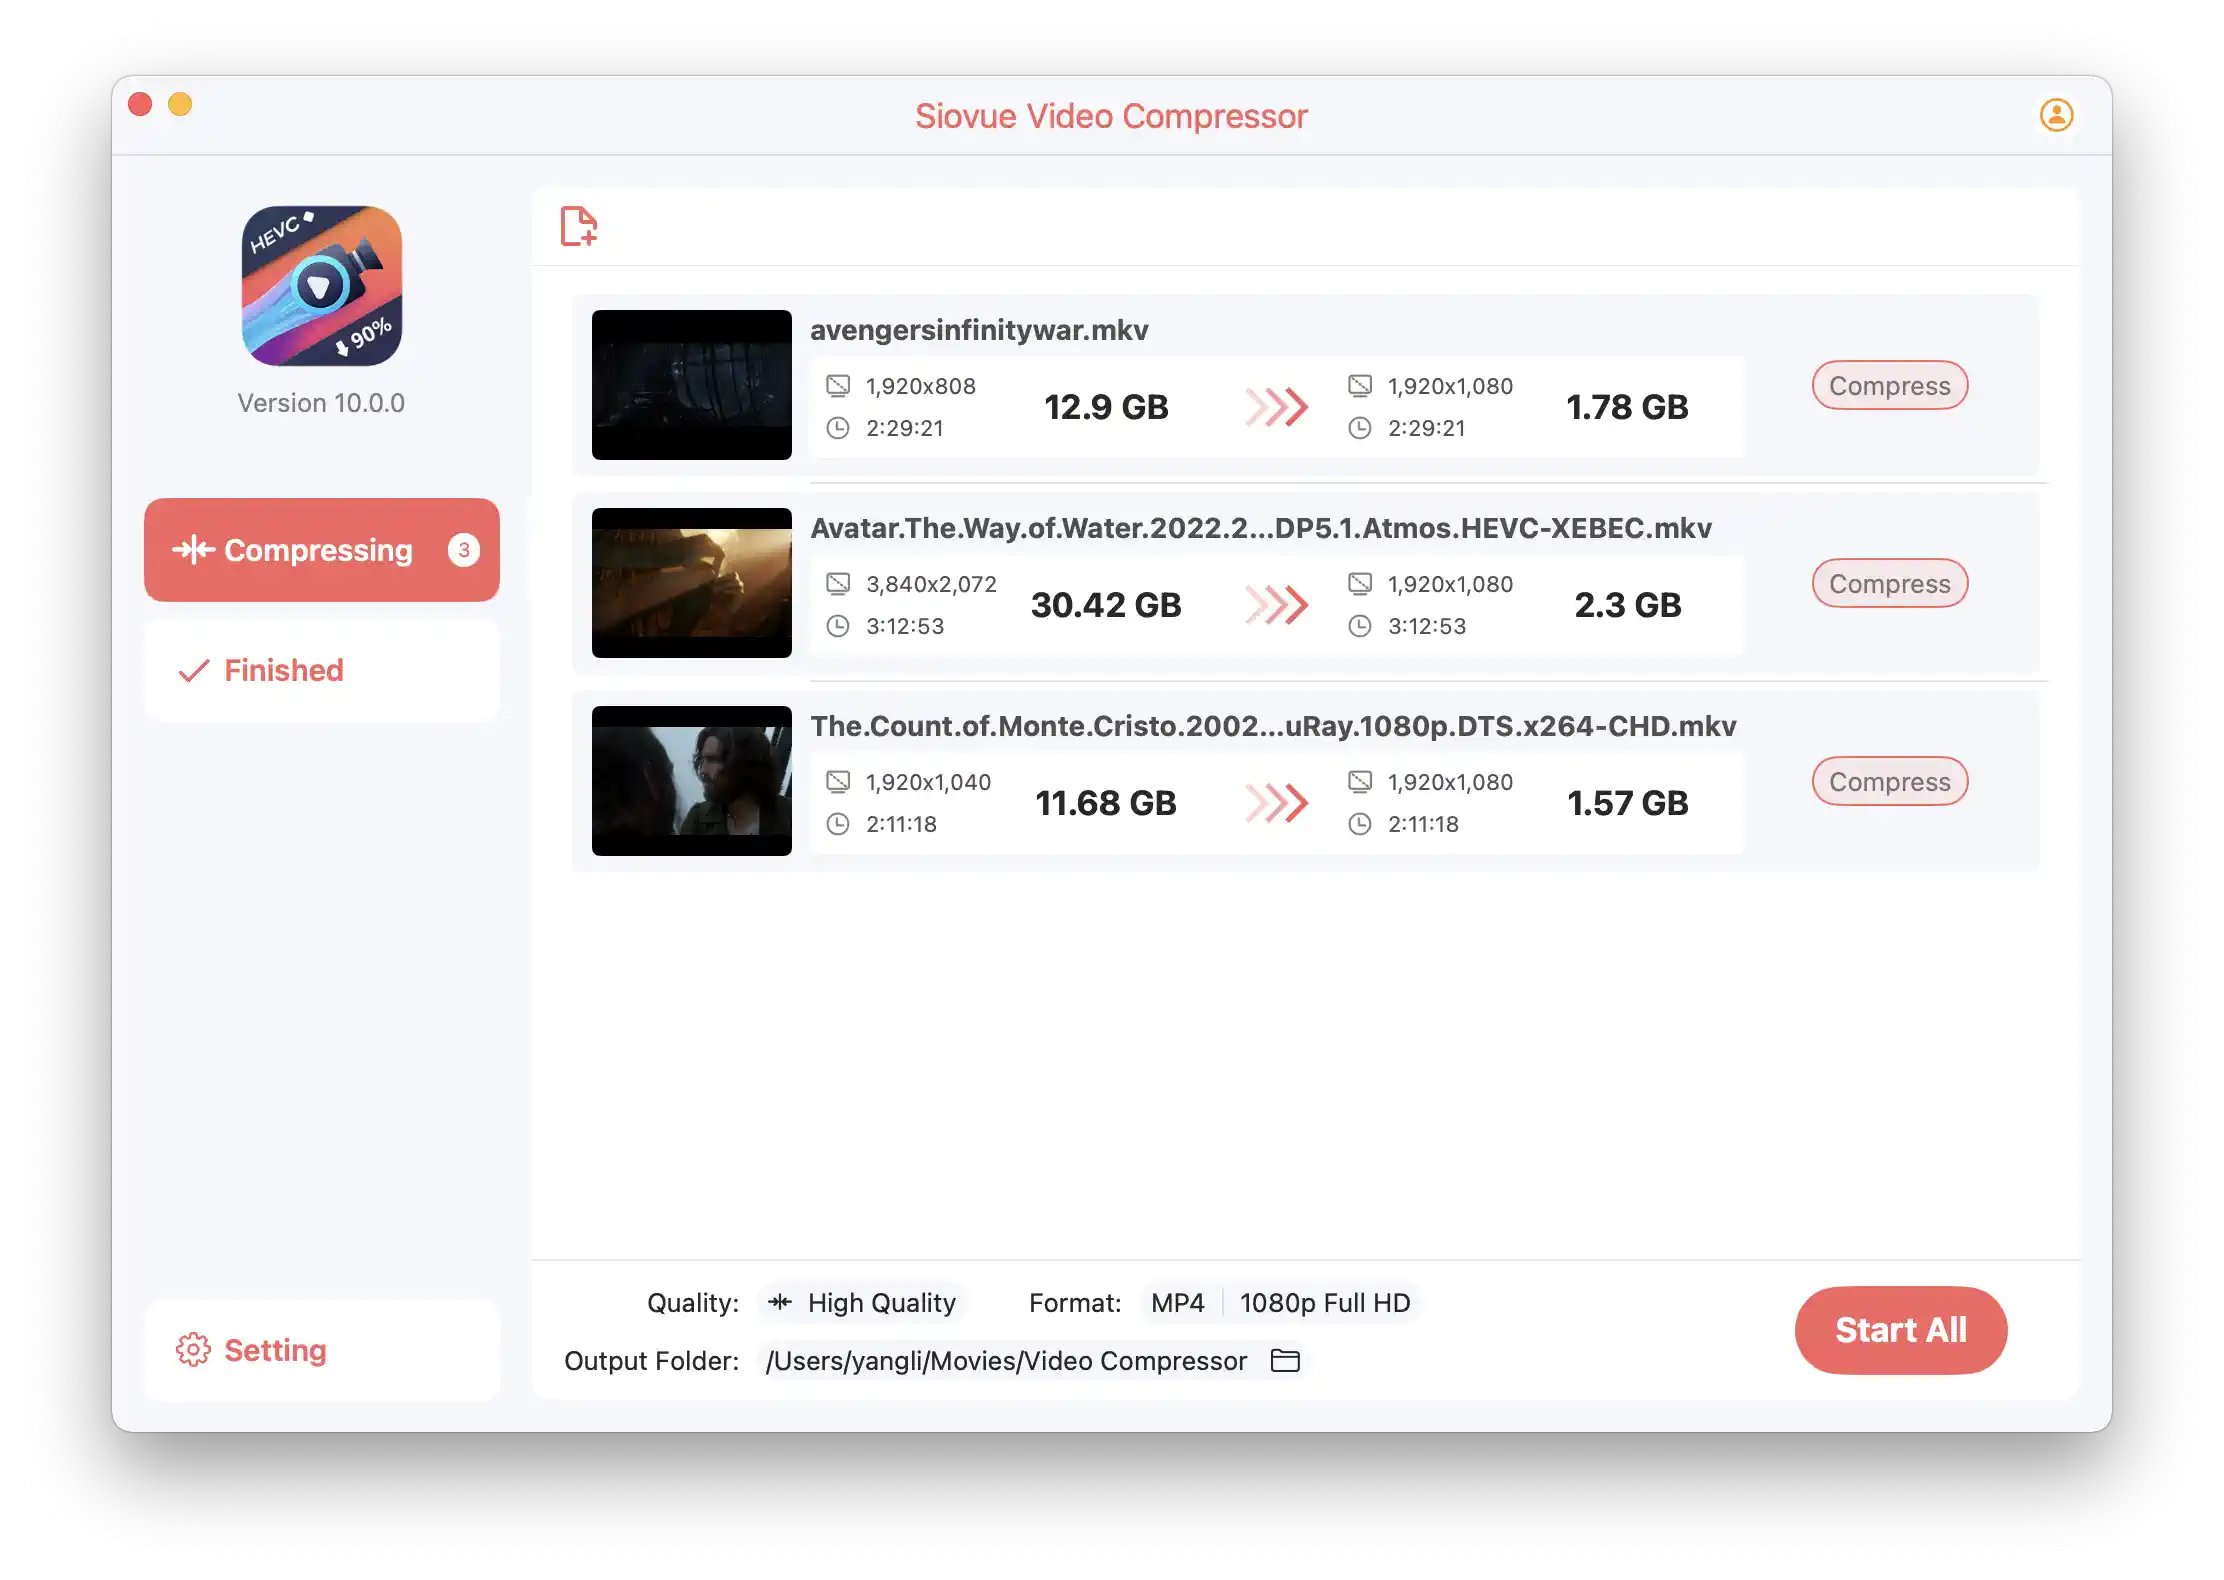Click the Setting gear icon
Image resolution: width=2224 pixels, height=1580 pixels.
[193, 1350]
